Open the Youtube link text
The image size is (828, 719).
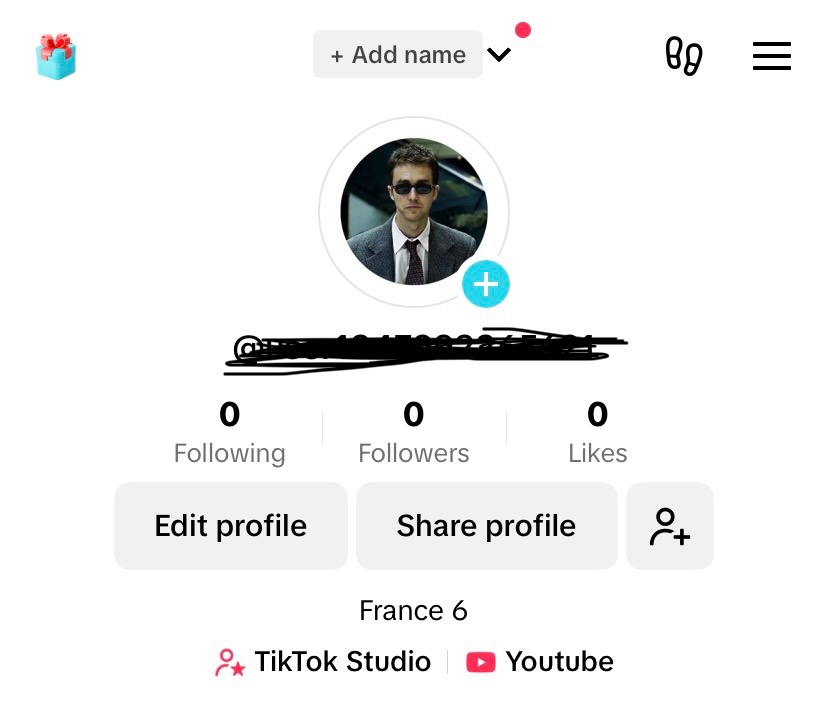559,661
